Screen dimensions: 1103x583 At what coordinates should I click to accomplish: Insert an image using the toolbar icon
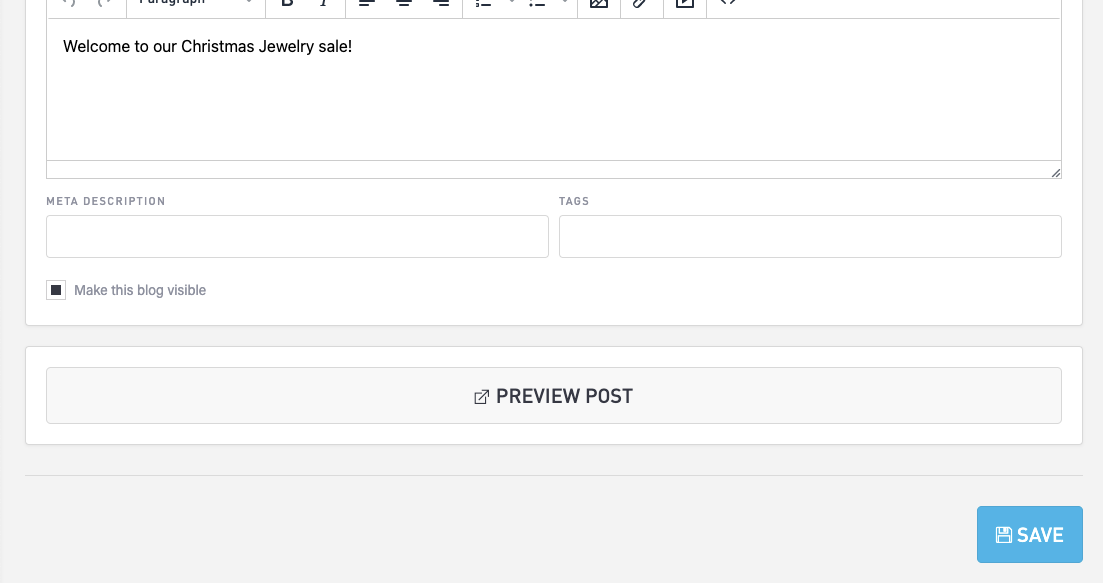[599, 4]
